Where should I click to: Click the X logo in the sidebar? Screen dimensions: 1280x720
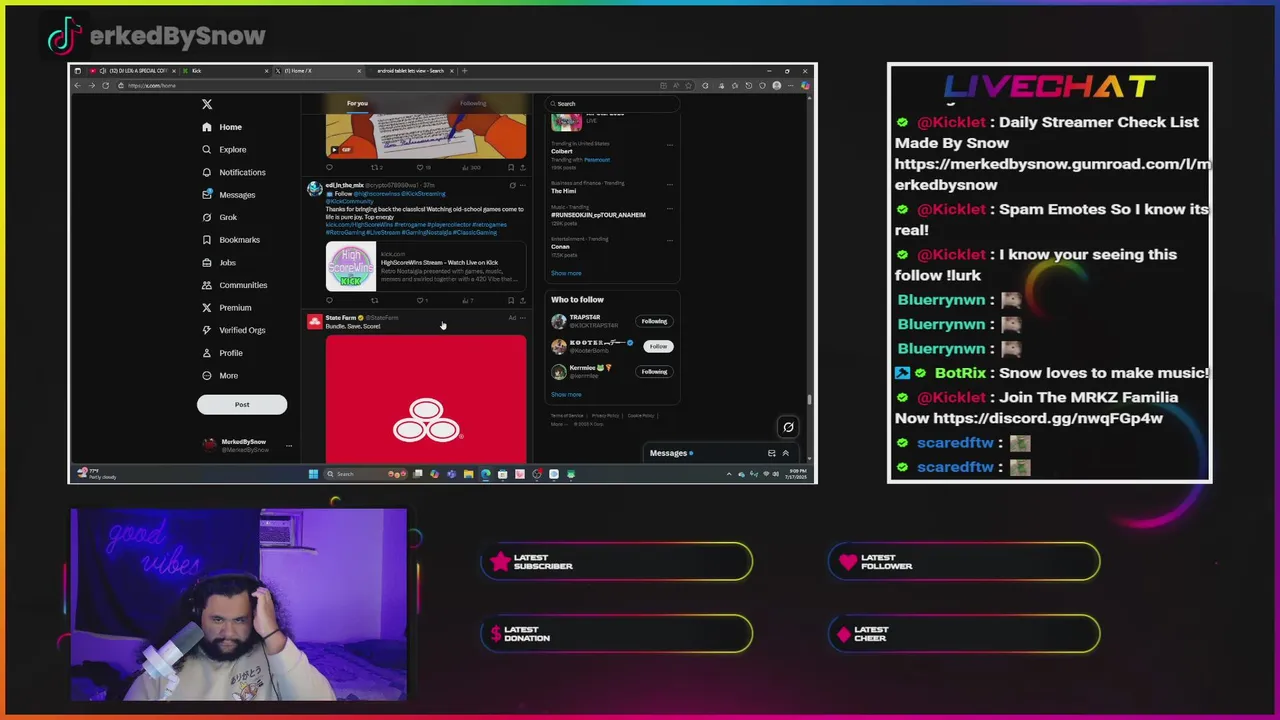[x=207, y=104]
